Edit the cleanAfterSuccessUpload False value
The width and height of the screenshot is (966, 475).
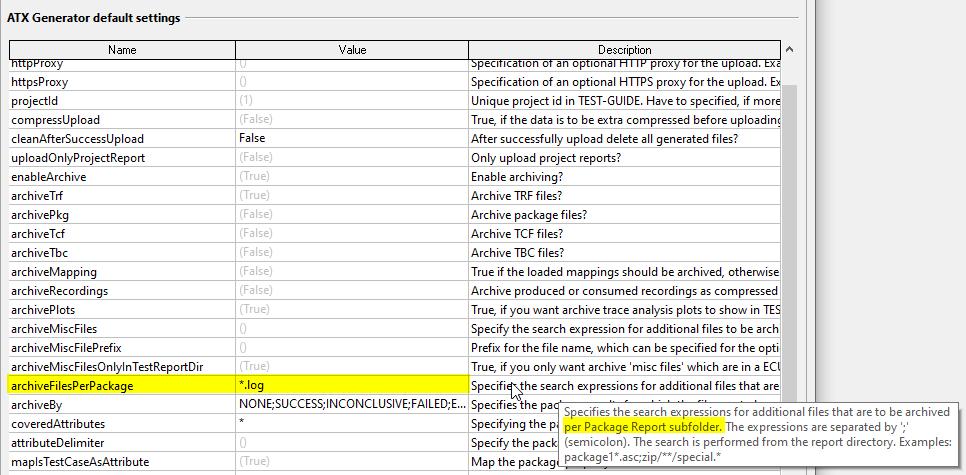pyautogui.click(x=352, y=139)
